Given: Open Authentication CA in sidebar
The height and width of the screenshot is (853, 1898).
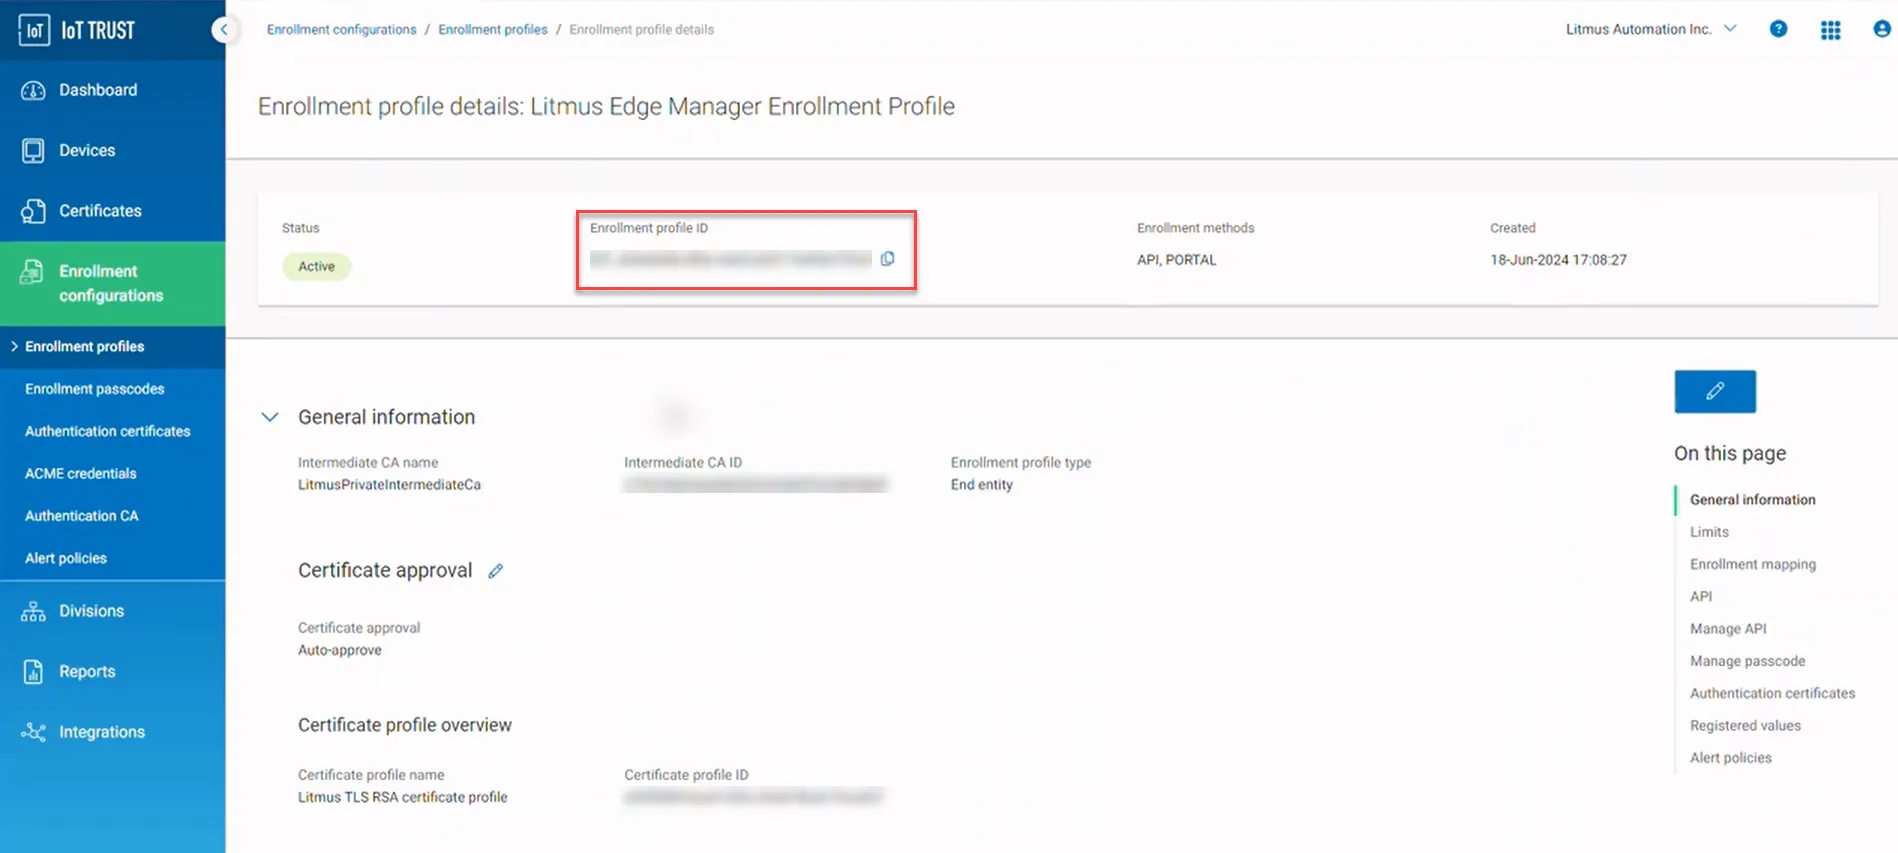Looking at the screenshot, I should pyautogui.click(x=82, y=516).
